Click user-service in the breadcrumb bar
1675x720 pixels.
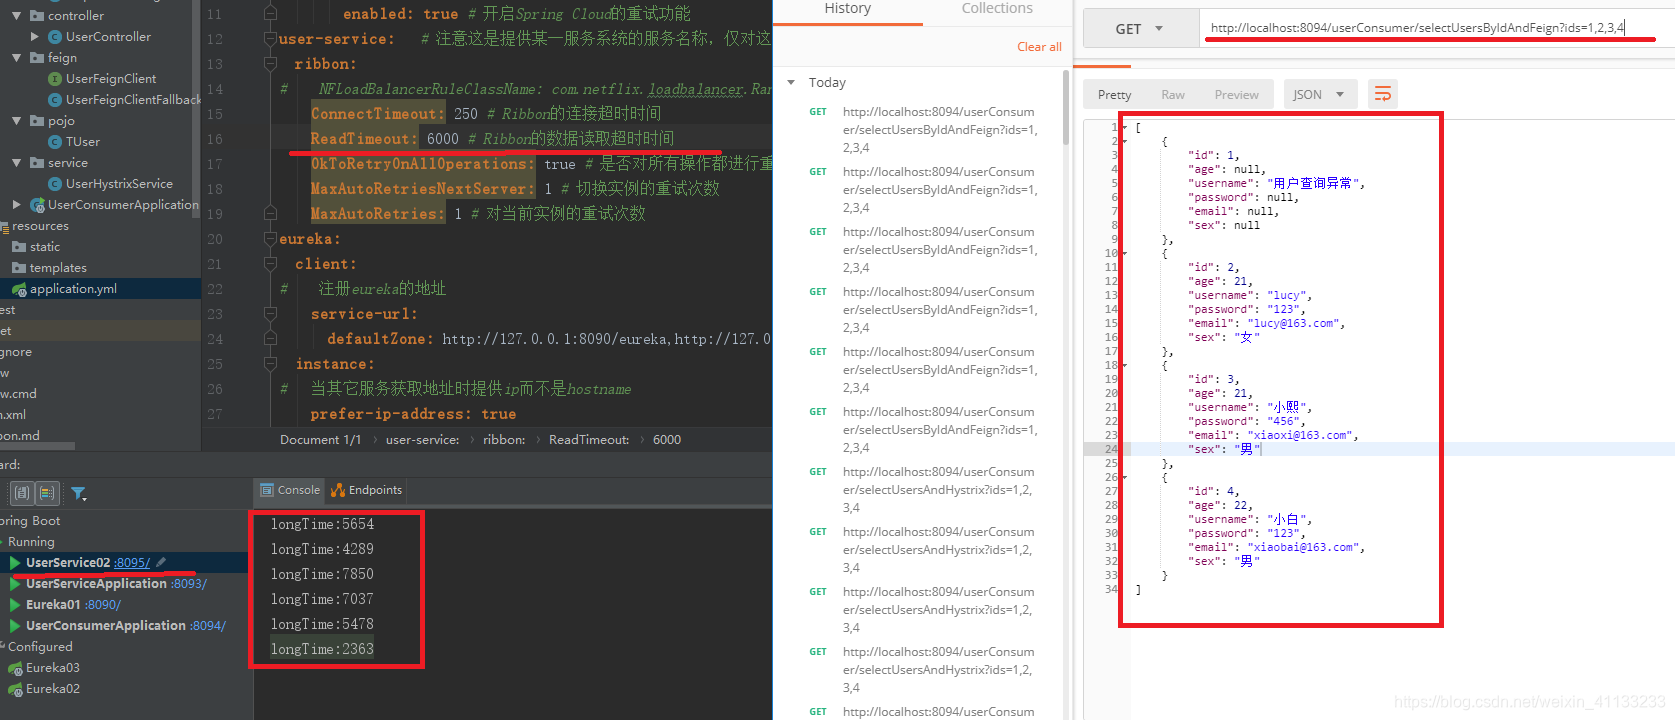point(422,440)
